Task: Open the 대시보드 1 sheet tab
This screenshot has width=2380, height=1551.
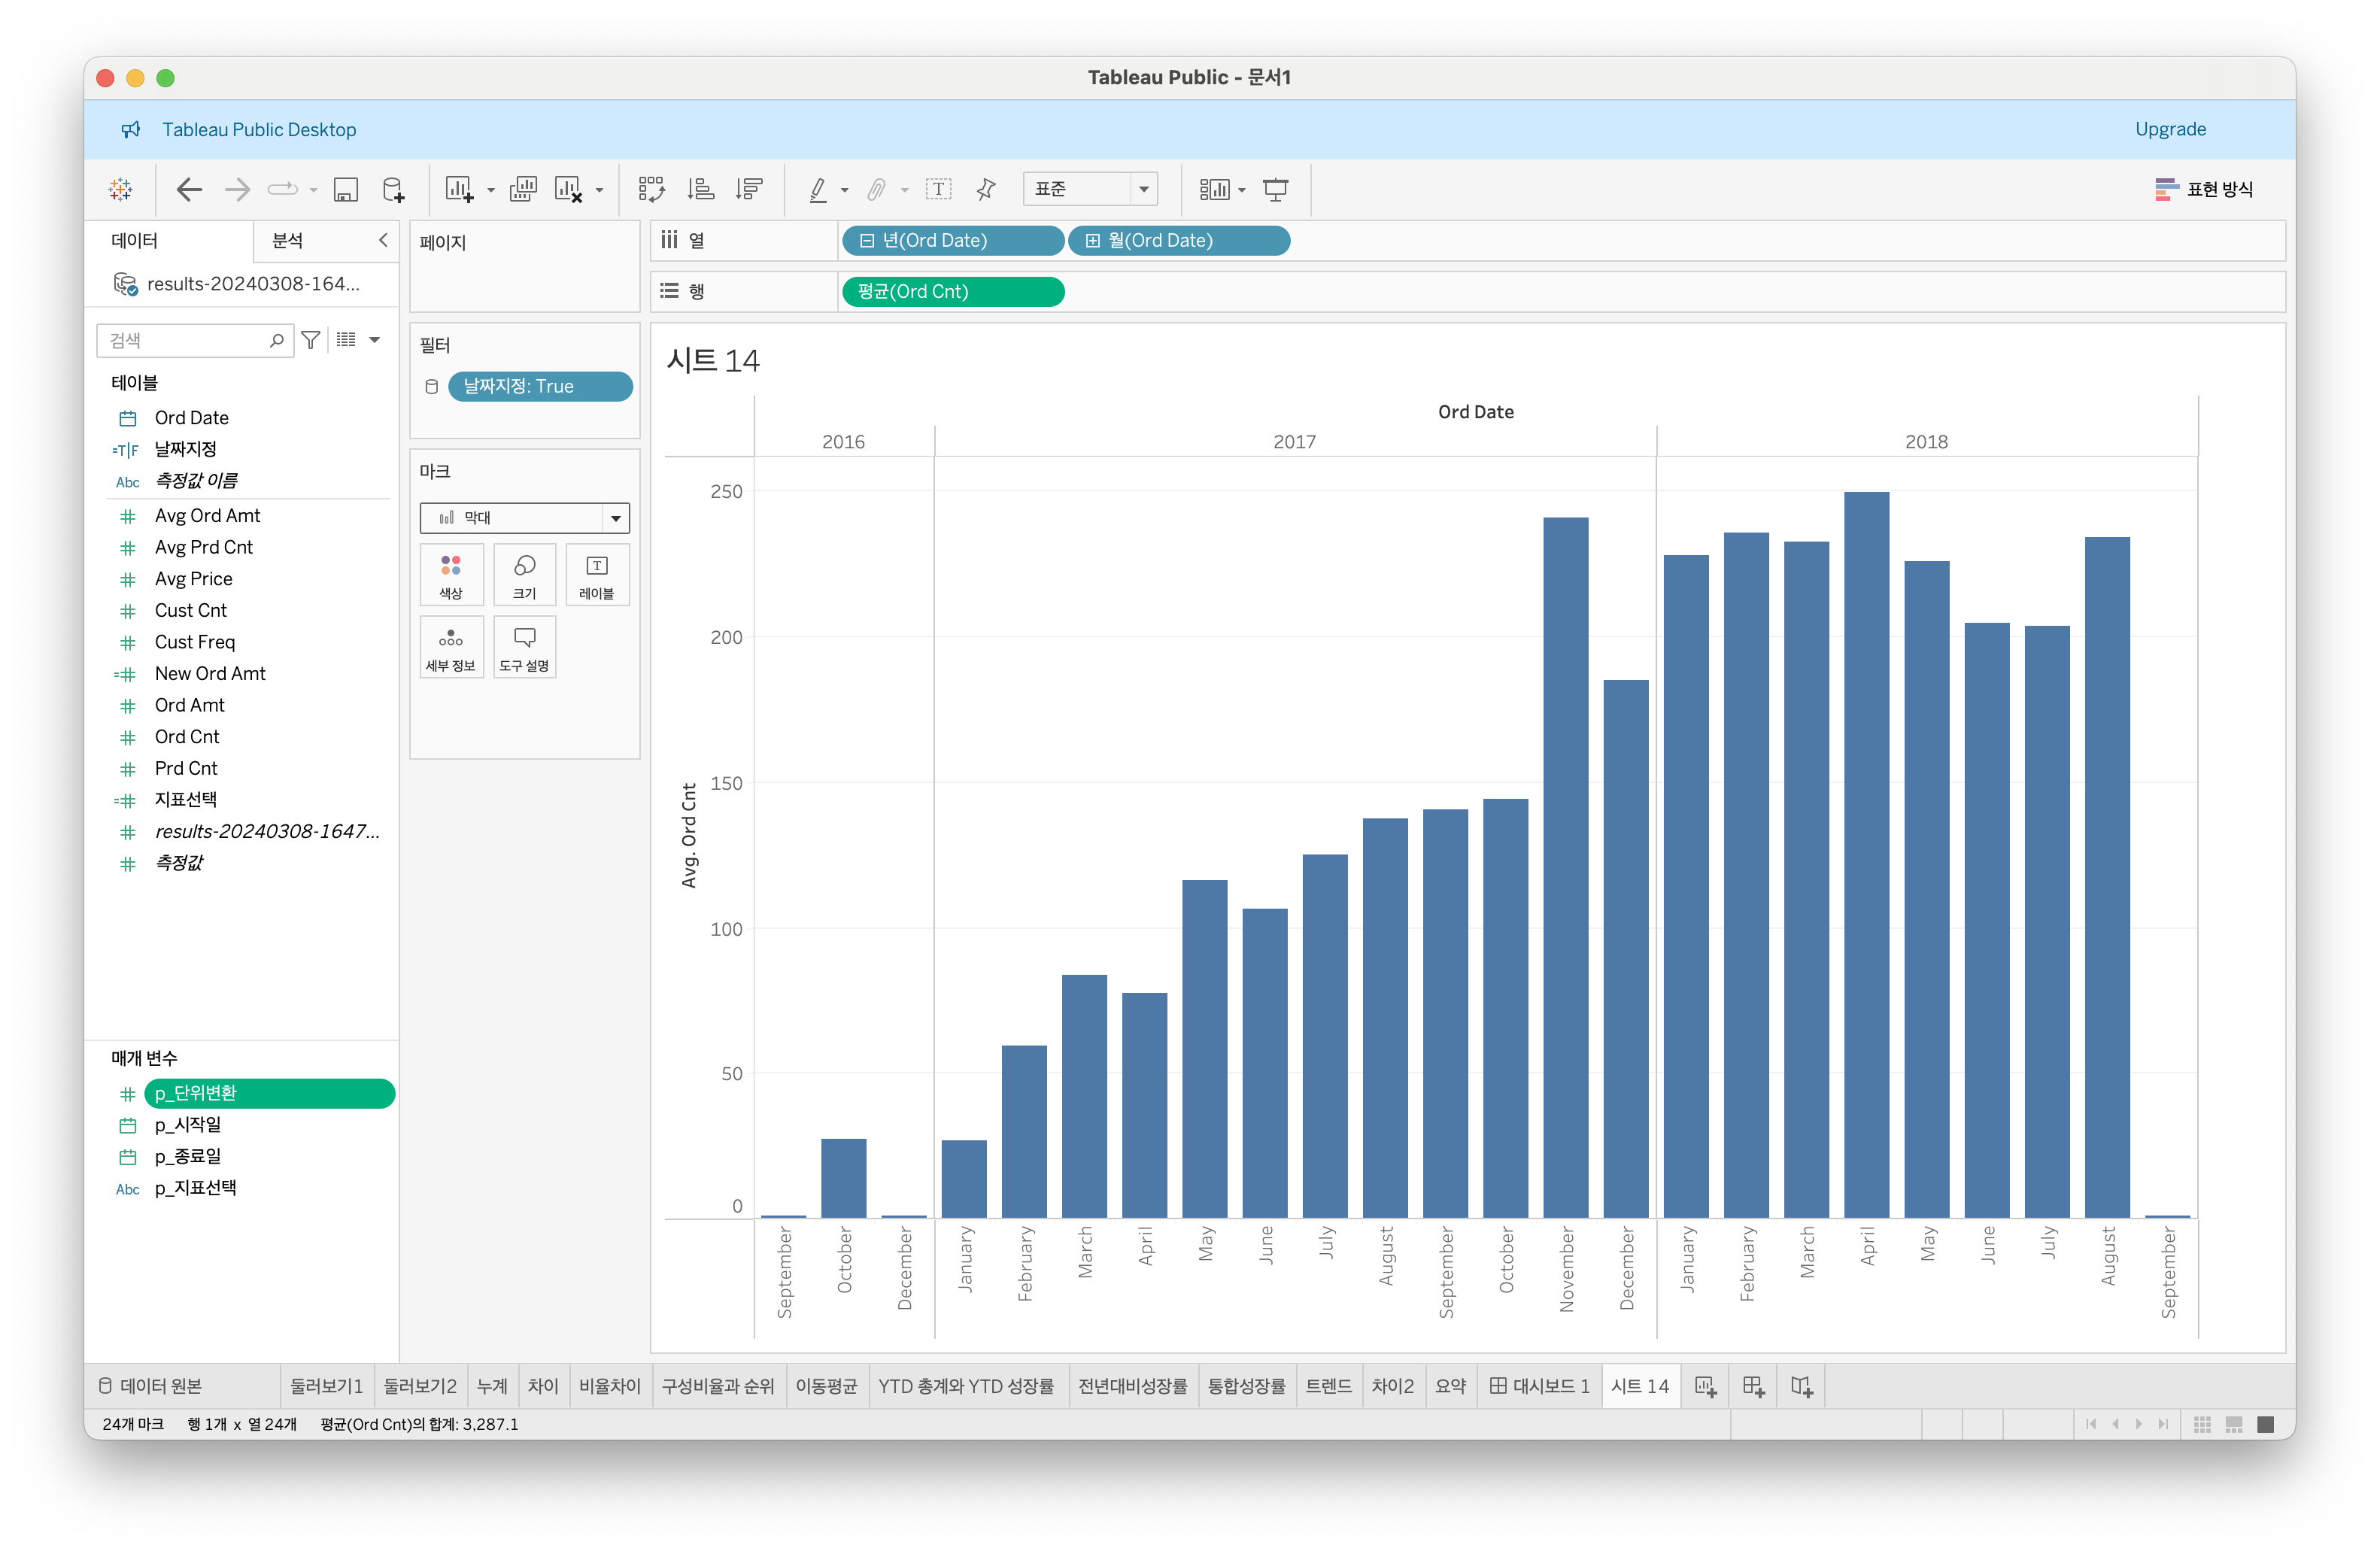Action: coord(1539,1386)
